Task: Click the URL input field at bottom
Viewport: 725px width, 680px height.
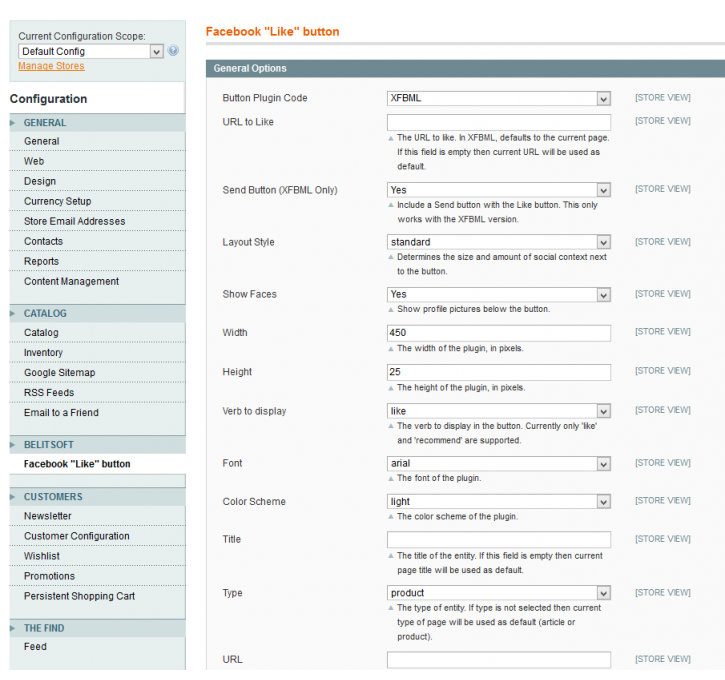Action: pos(498,660)
